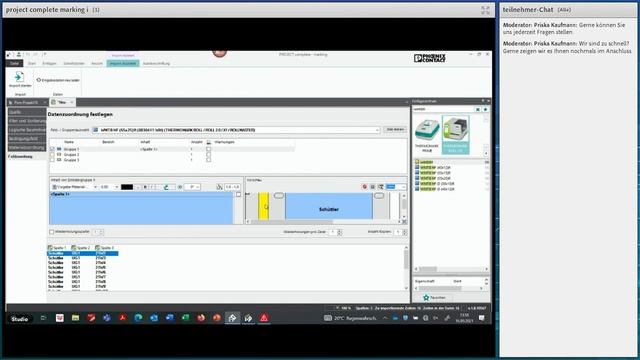Open the Datei ribbon tab
This screenshot has height=360, width=640.
click(x=14, y=63)
